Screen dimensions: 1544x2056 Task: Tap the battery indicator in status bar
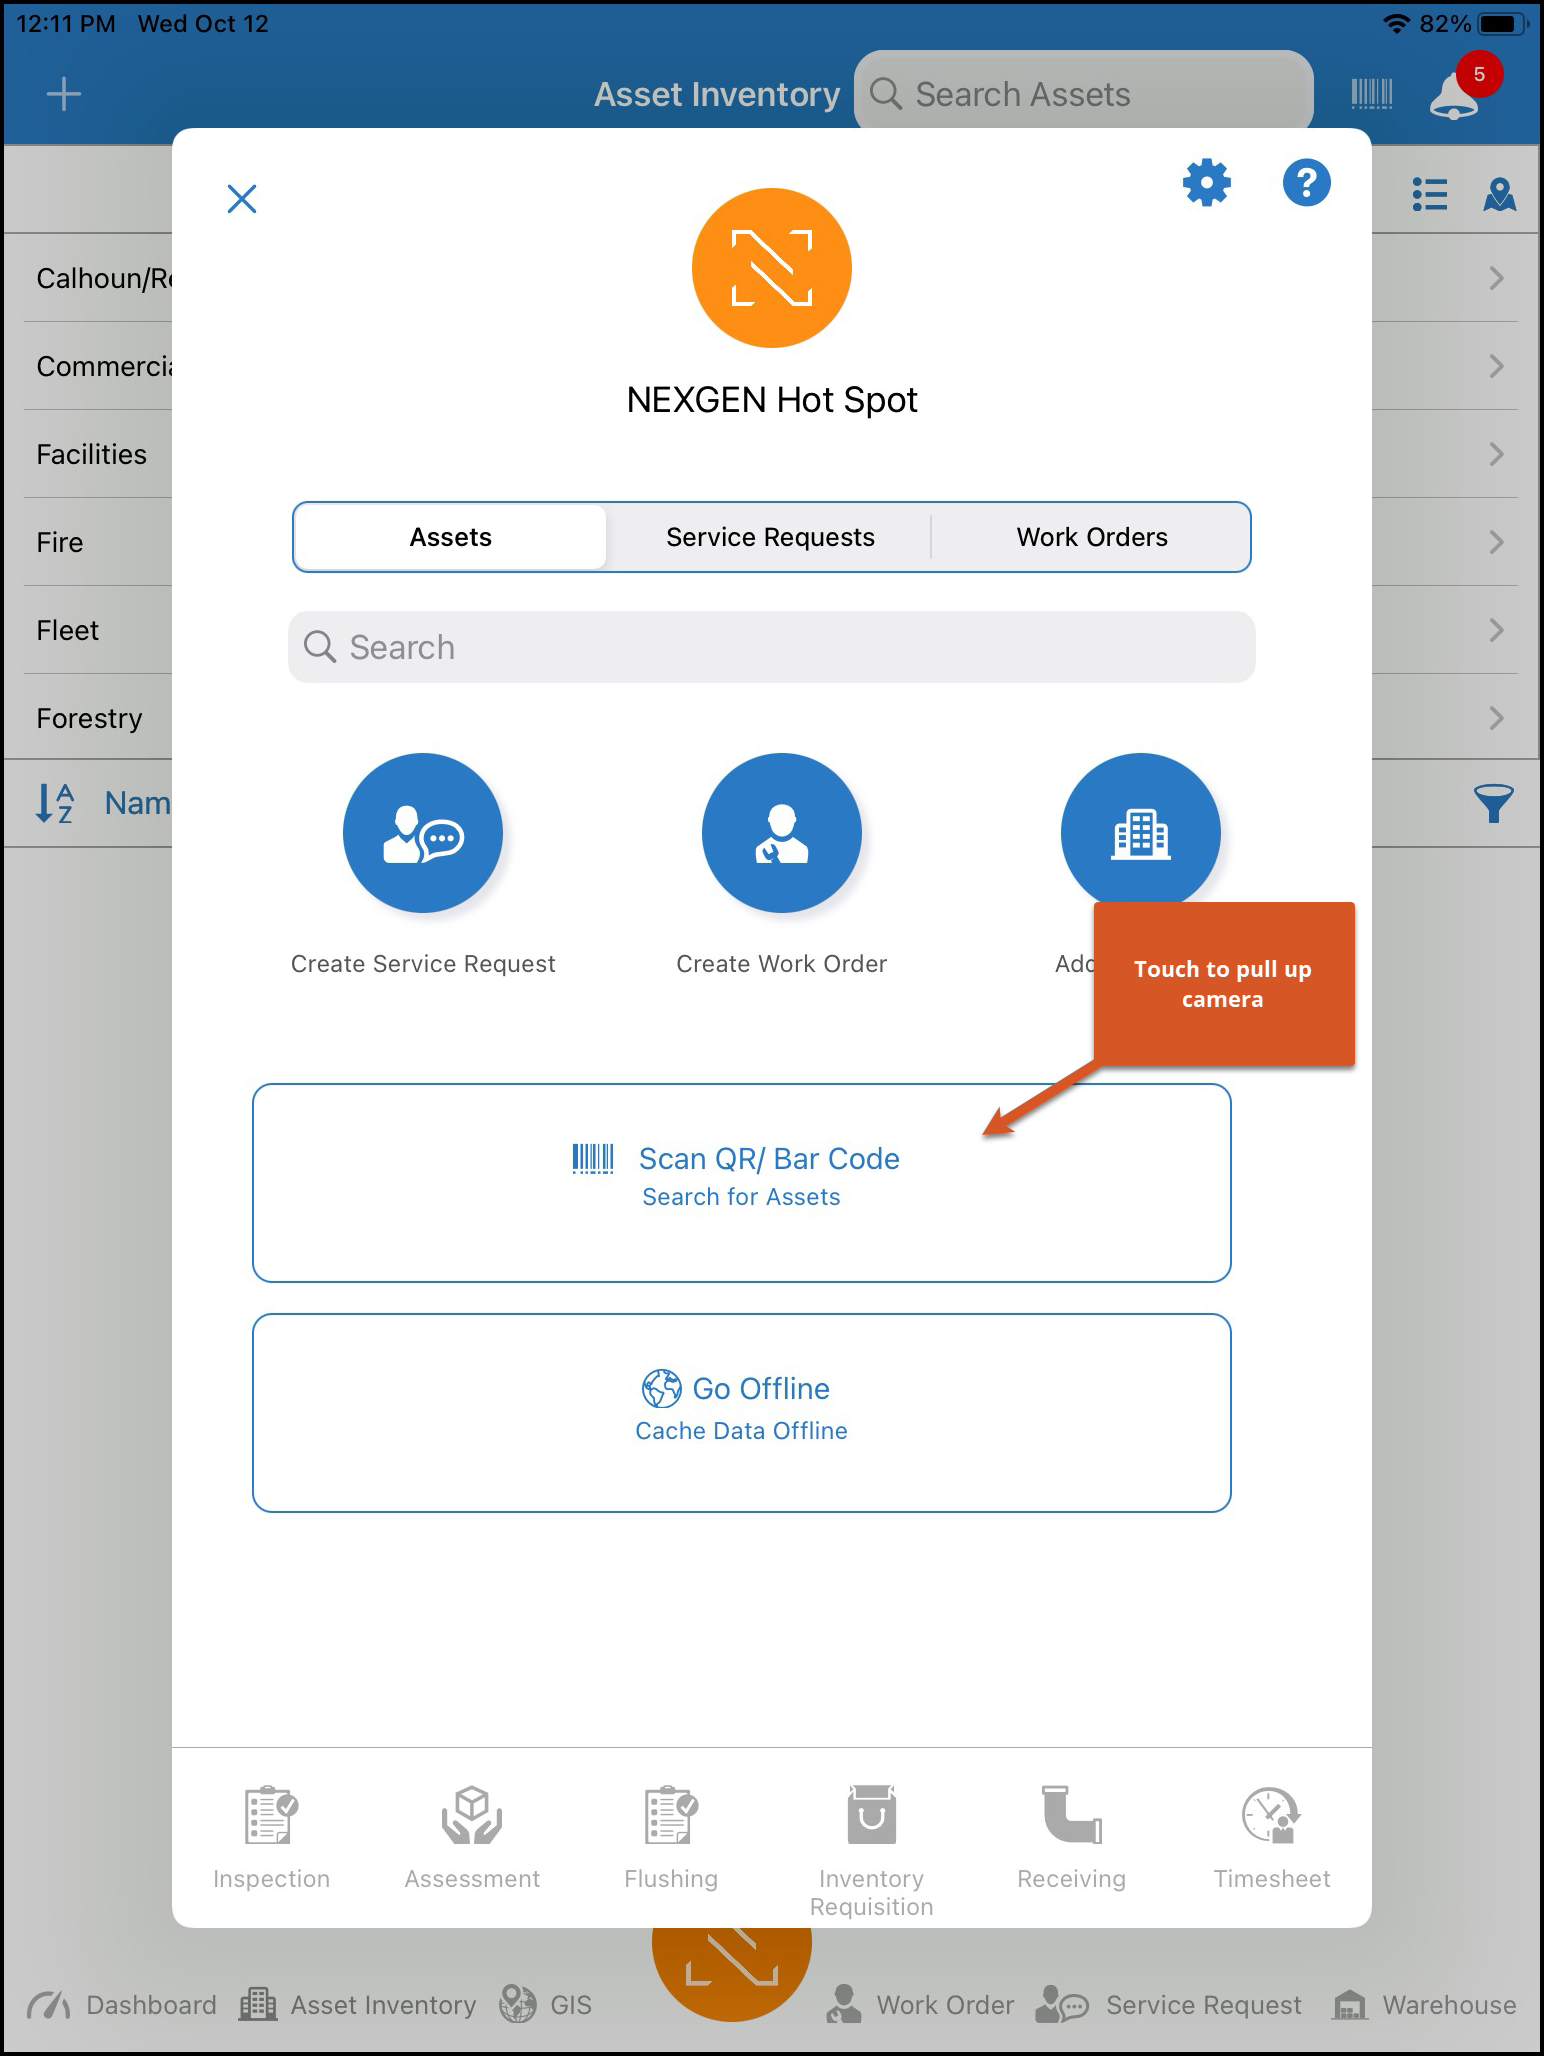(x=1501, y=24)
